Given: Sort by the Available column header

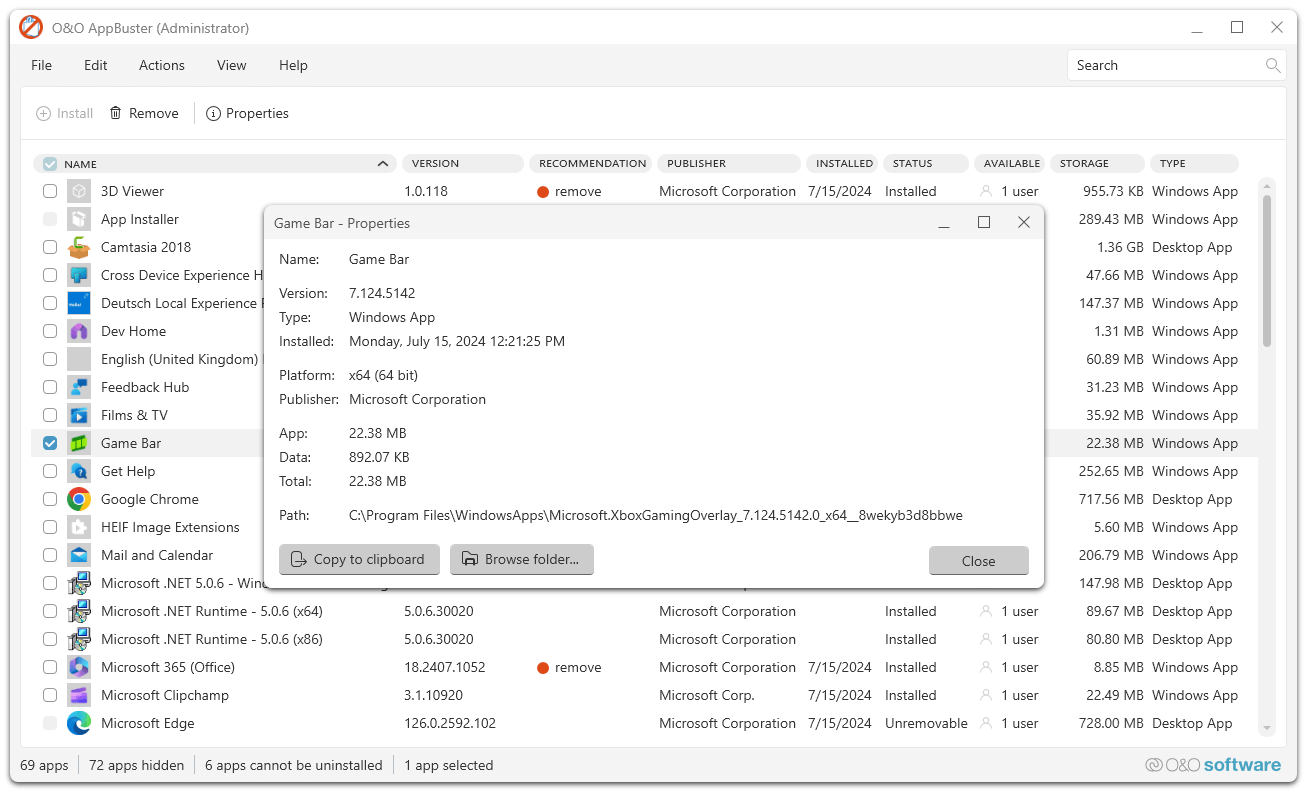Looking at the screenshot, I should [x=1010, y=163].
